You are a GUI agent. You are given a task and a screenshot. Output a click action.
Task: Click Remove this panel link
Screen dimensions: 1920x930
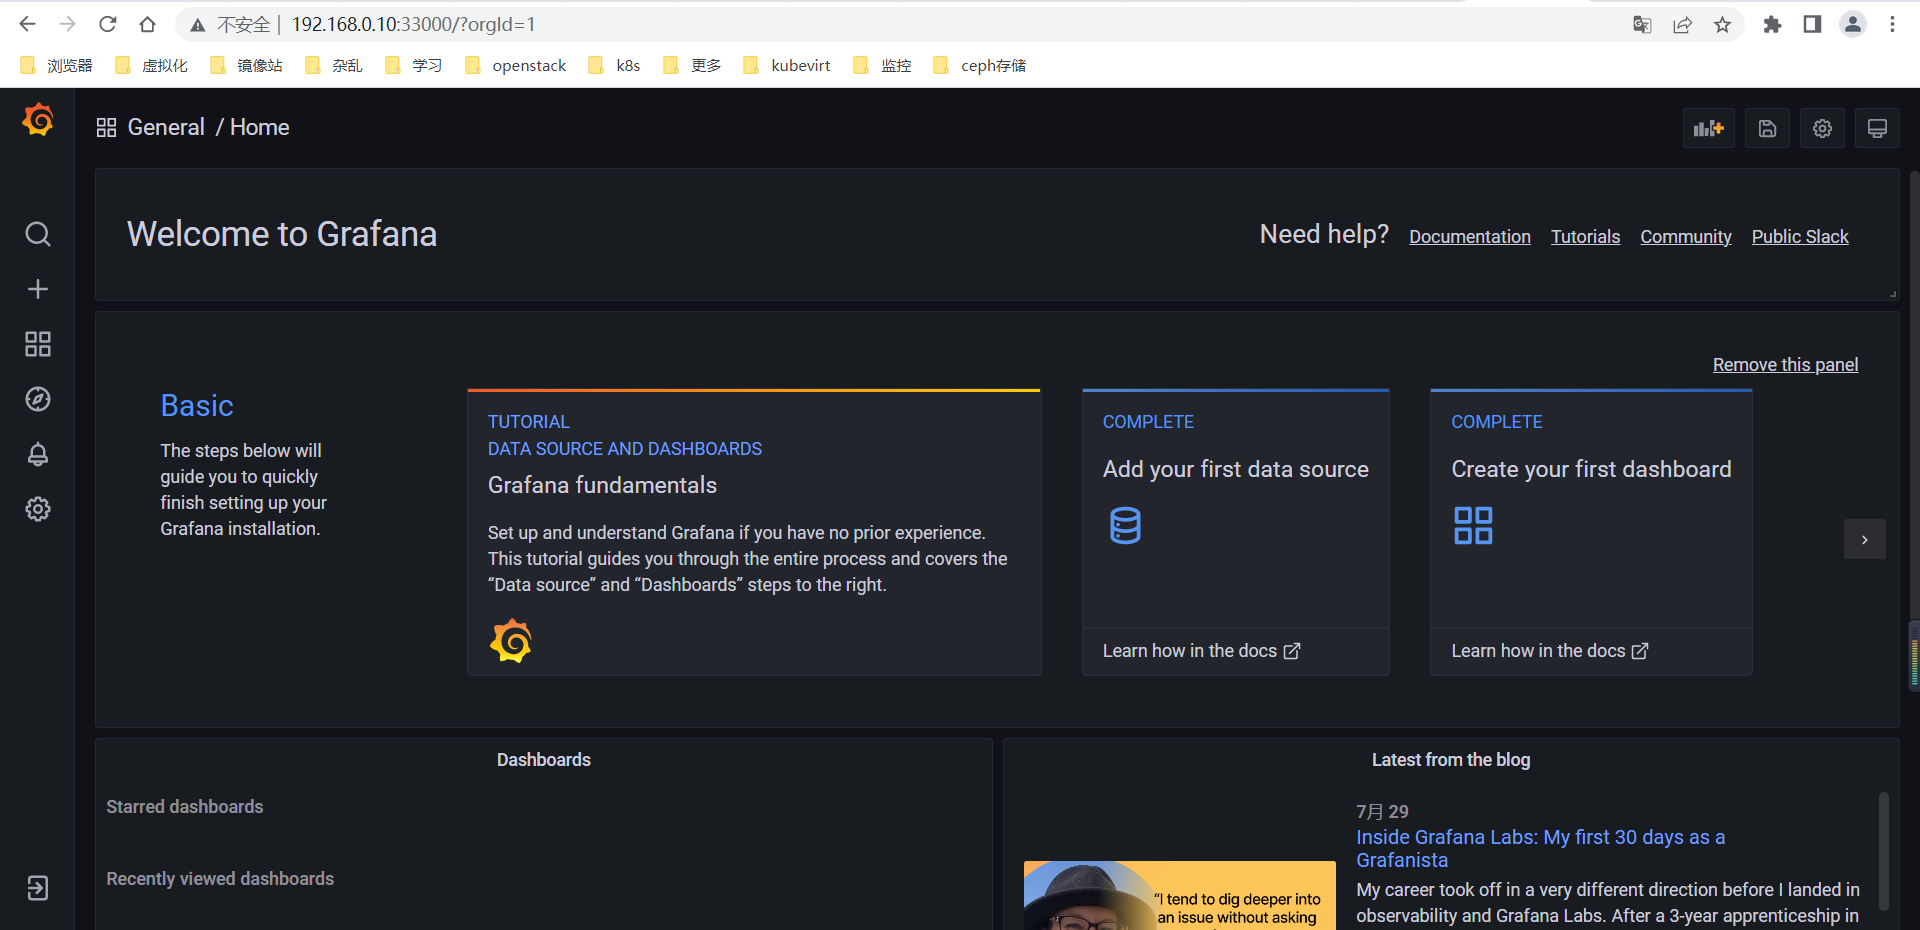coord(1785,365)
